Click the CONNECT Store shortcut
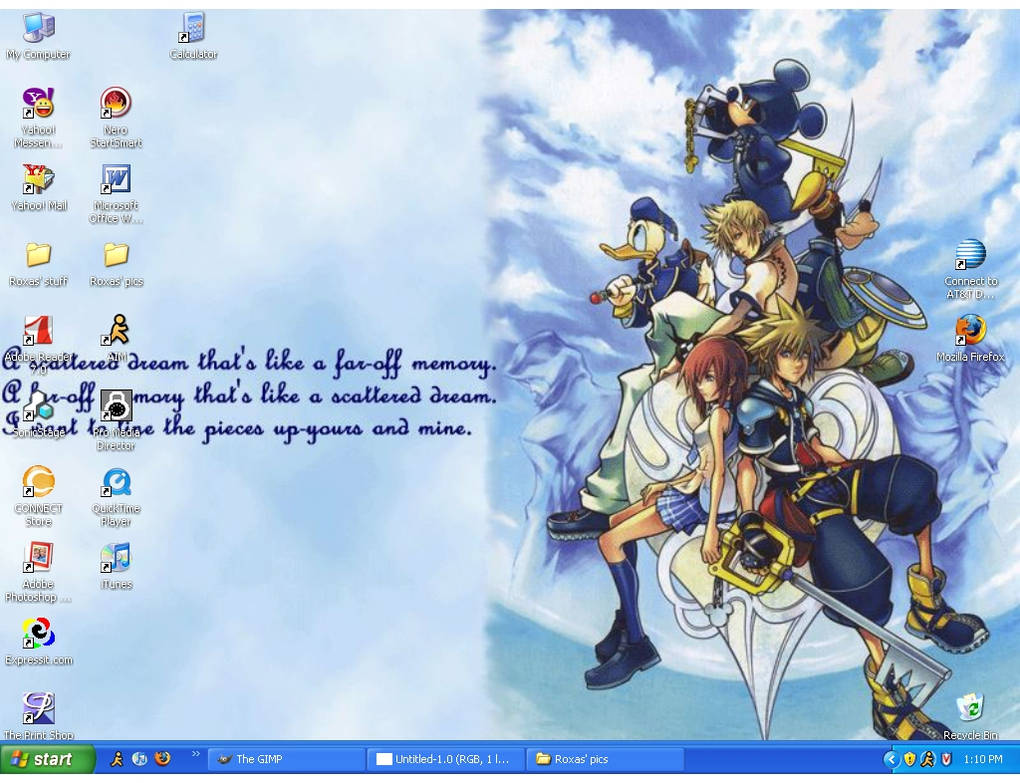Image resolution: width=1020 pixels, height=783 pixels. tap(38, 496)
